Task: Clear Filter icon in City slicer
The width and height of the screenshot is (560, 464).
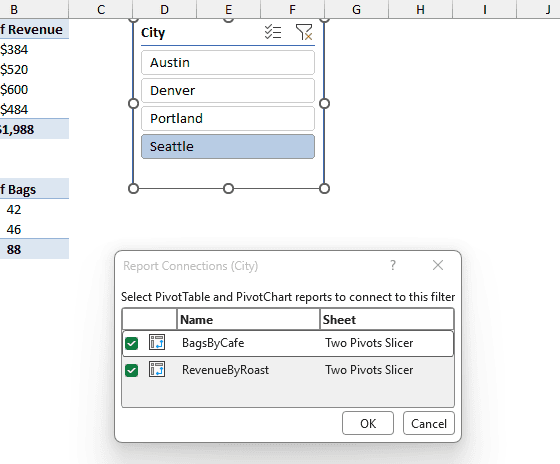Action: 304,32
